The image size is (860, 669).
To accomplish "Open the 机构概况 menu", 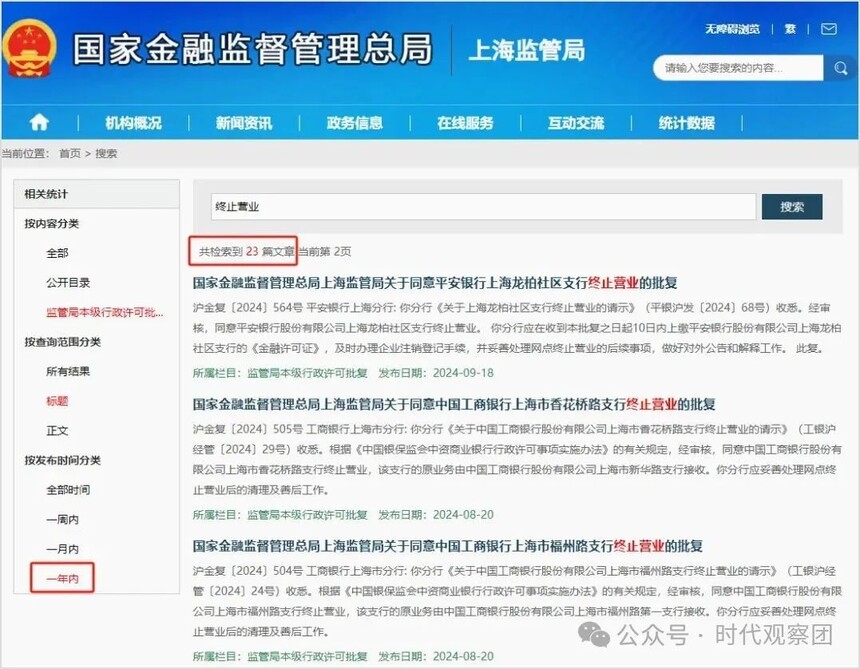I will coord(133,123).
